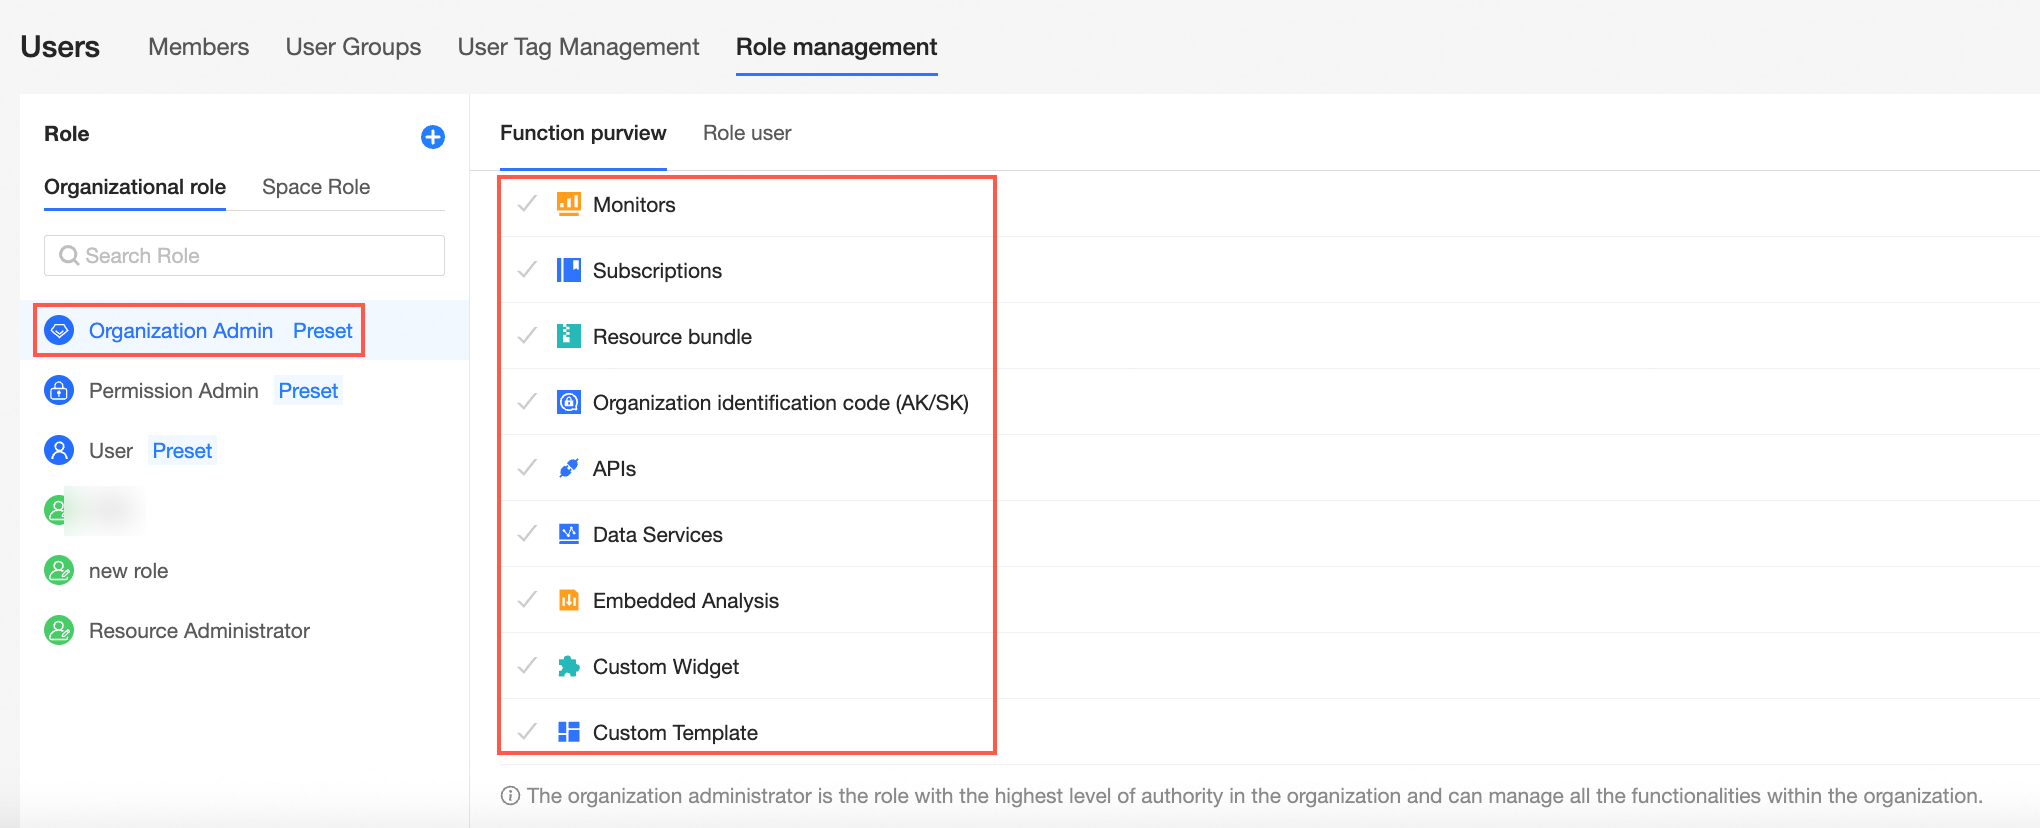
Task: Click the Data Services icon
Action: 568,534
